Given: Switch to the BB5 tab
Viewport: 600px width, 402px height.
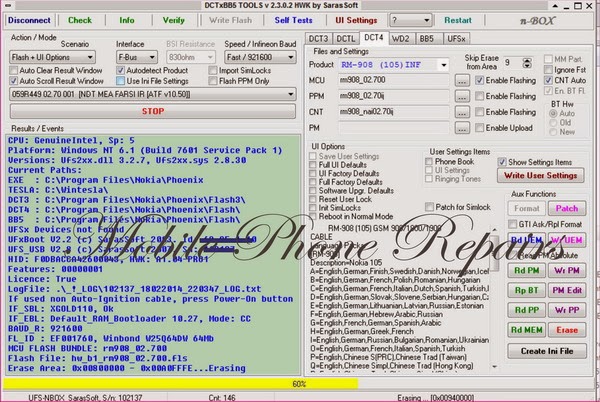Looking at the screenshot, I should [427, 39].
